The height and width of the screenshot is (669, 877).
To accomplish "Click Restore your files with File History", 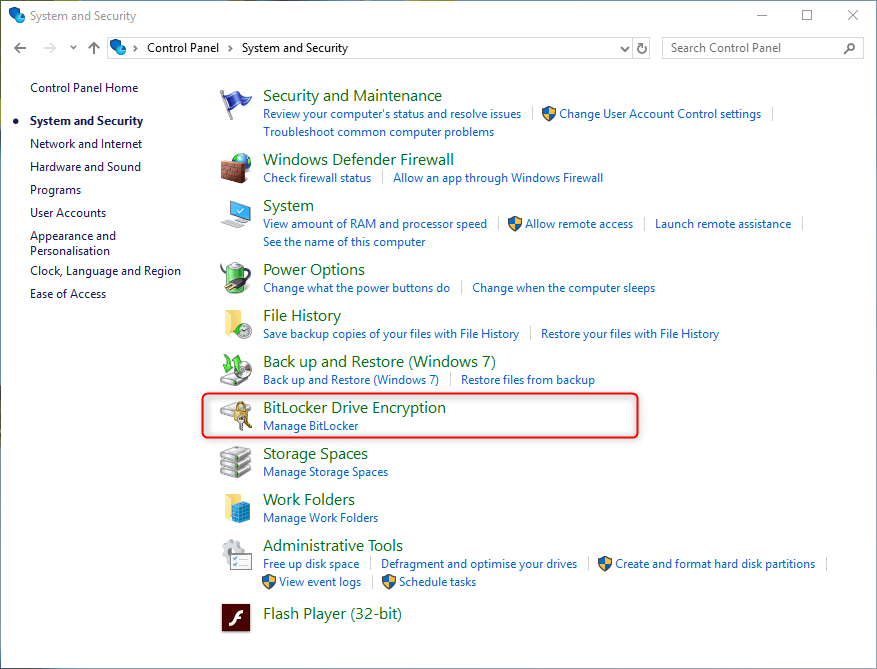I will tap(630, 334).
